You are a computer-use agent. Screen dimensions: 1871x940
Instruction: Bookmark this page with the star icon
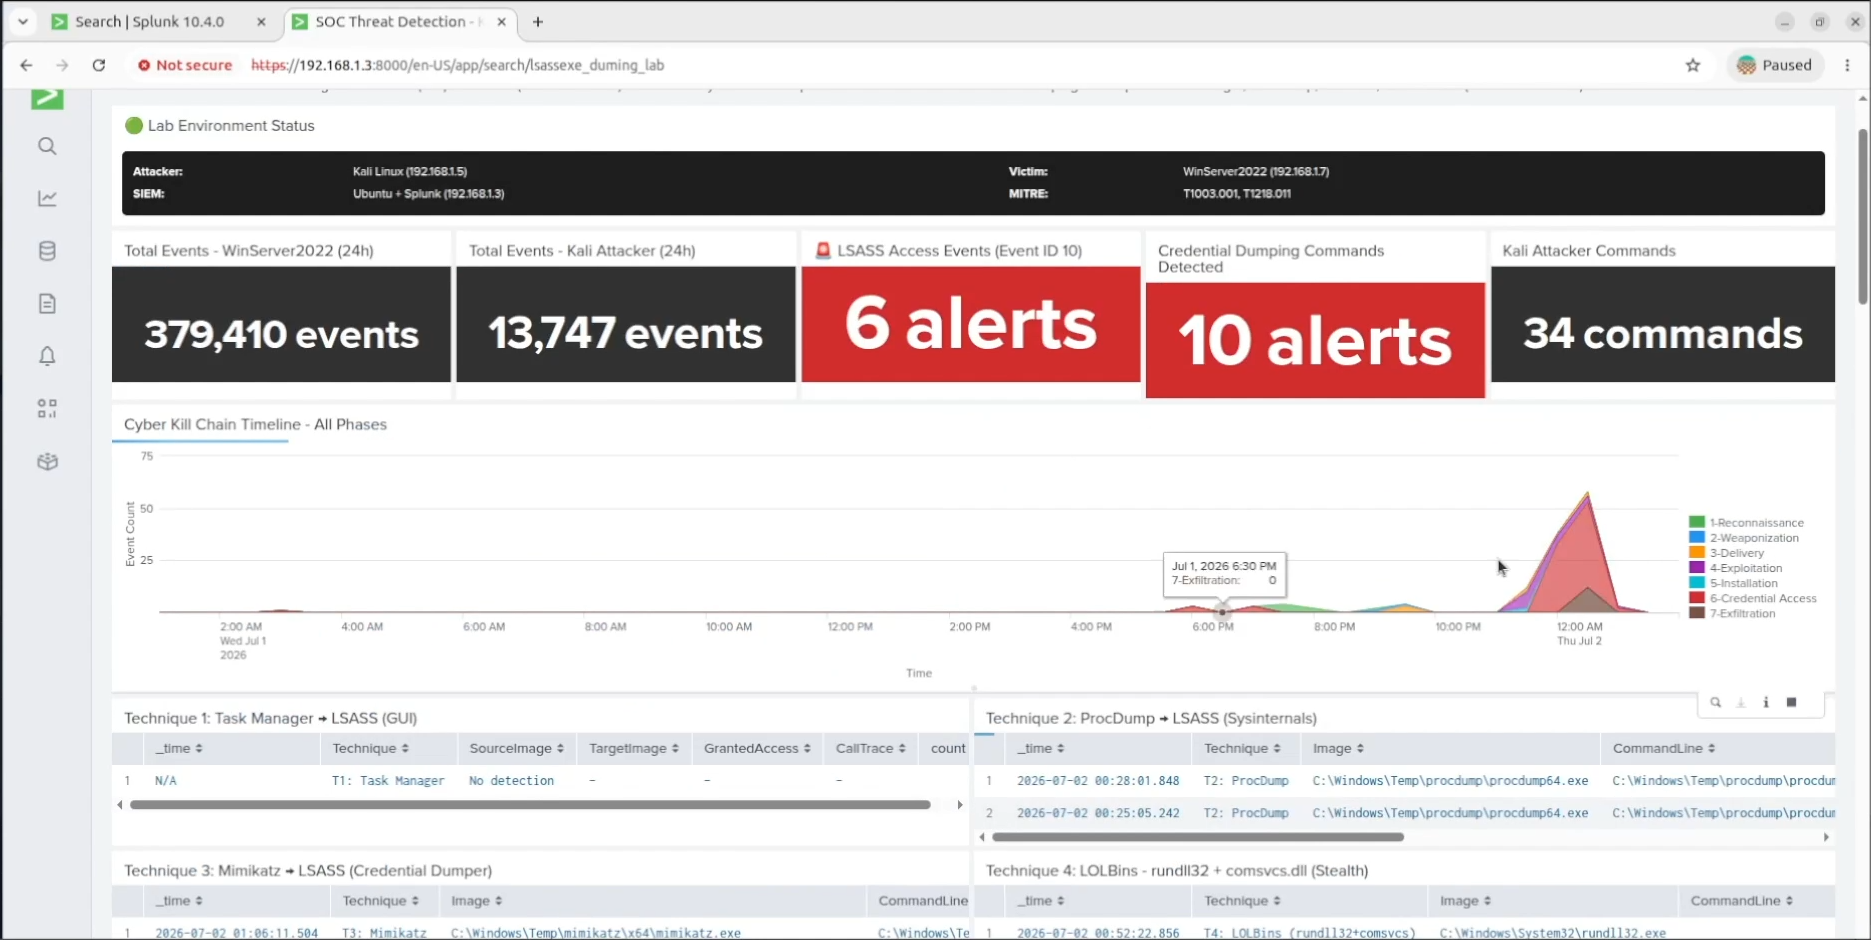[1693, 65]
